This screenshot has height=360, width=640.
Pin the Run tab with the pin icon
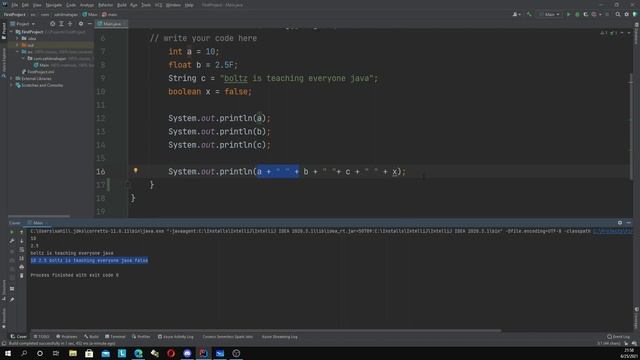12,299
